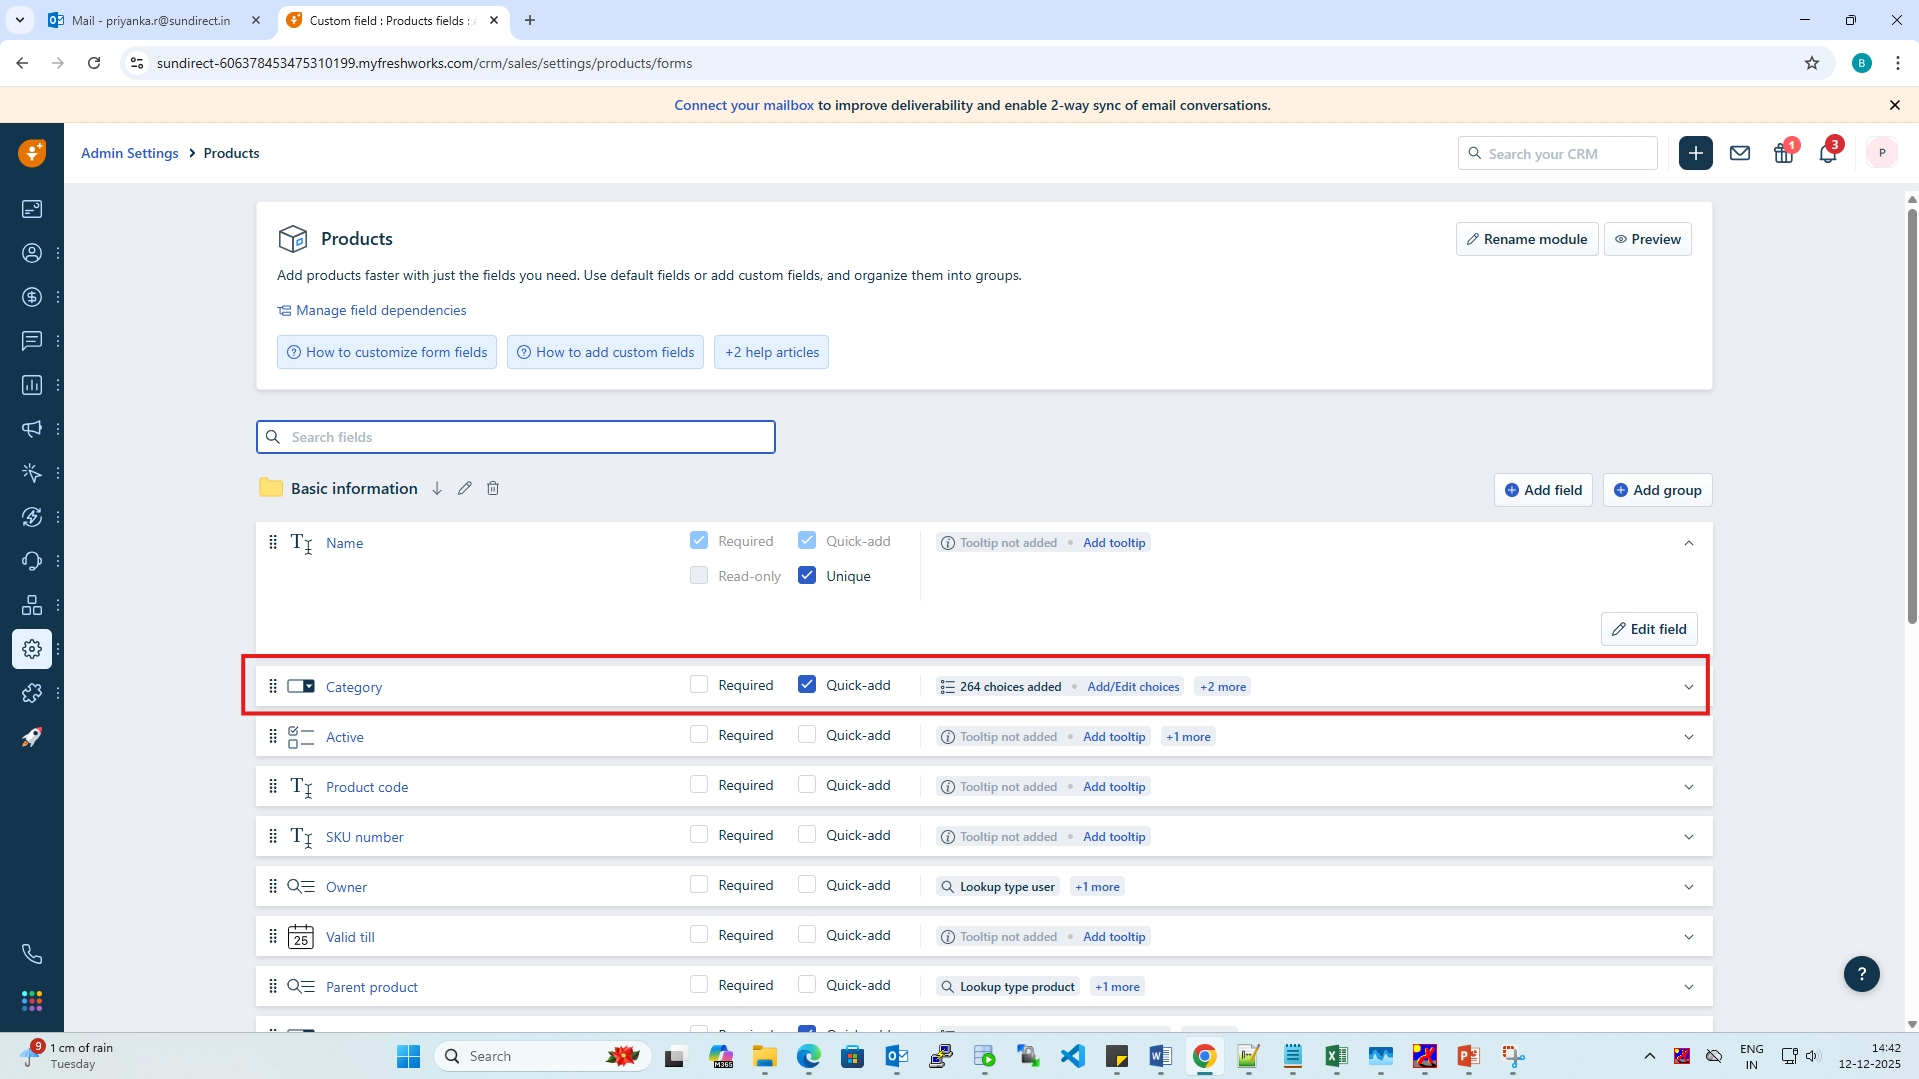Click Connect your mailbox link
1919x1079 pixels.
point(744,105)
